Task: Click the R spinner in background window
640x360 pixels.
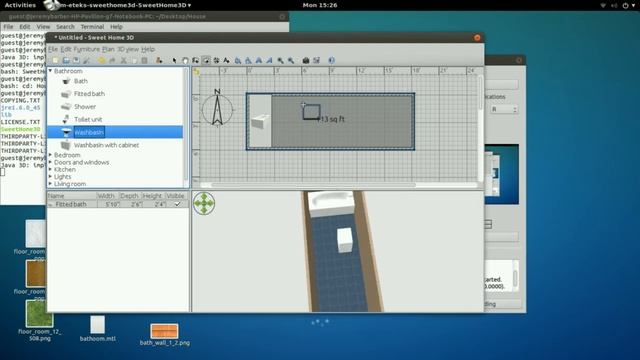Action: (504, 109)
